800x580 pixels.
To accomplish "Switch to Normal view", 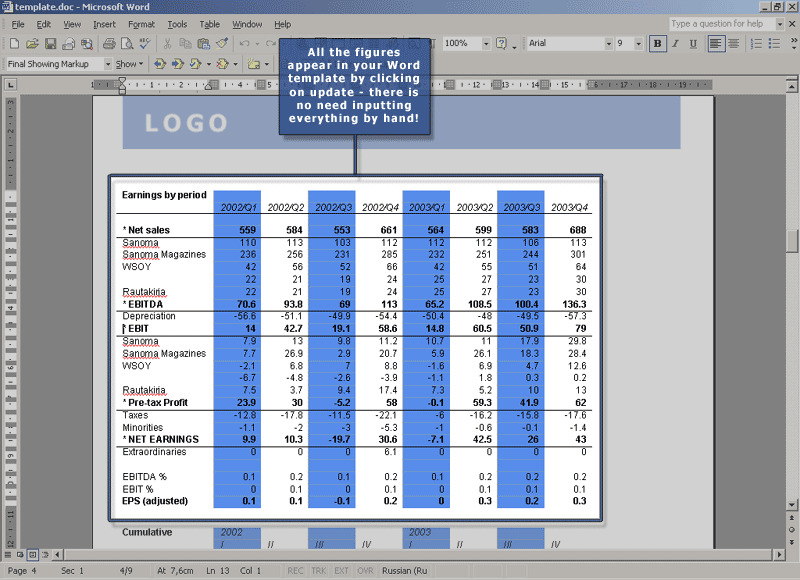I will 8,554.
